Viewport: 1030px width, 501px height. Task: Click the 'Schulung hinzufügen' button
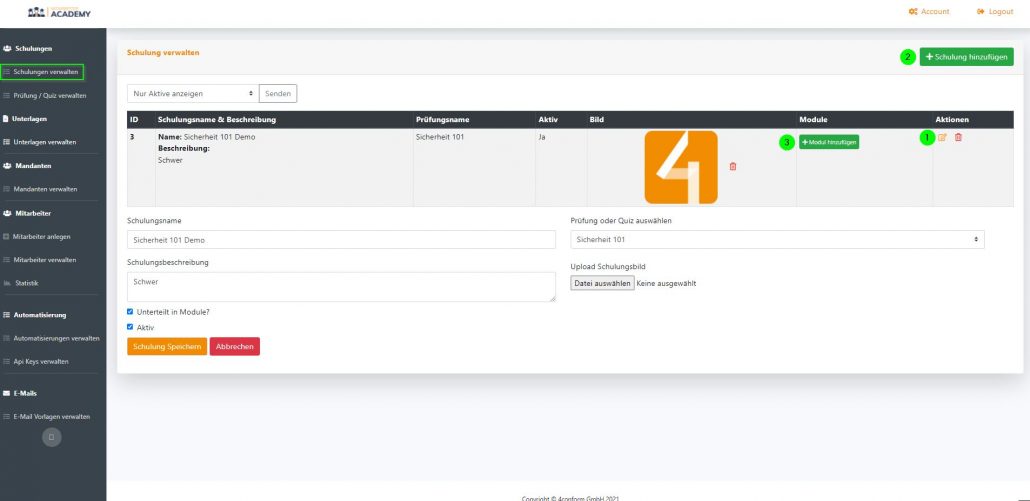pos(966,57)
